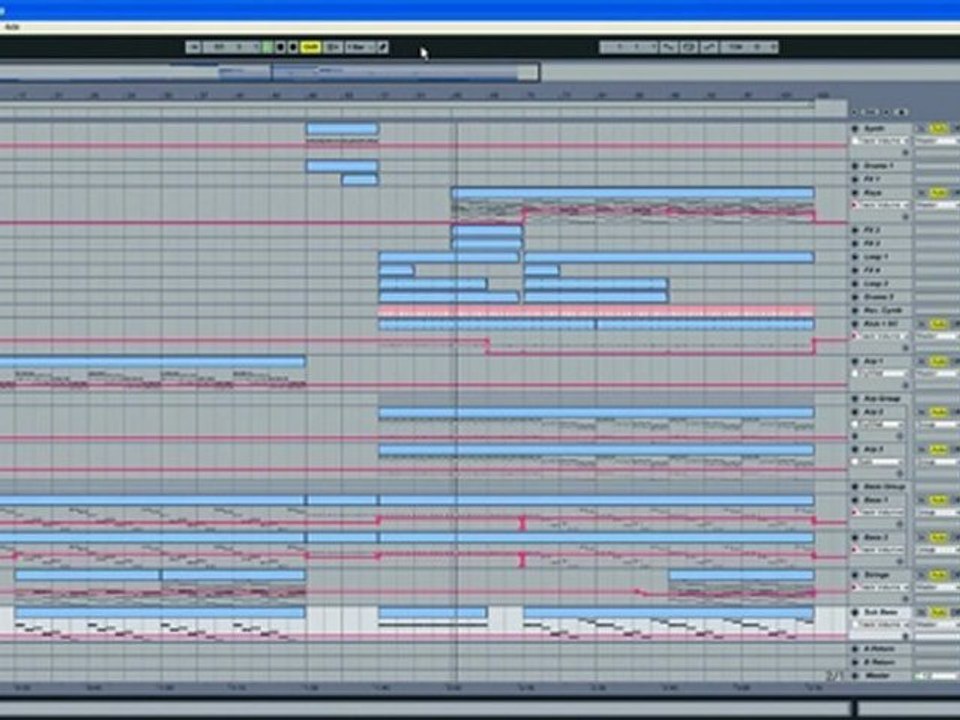
Task: Unfold the FX 1 track
Action: point(855,179)
